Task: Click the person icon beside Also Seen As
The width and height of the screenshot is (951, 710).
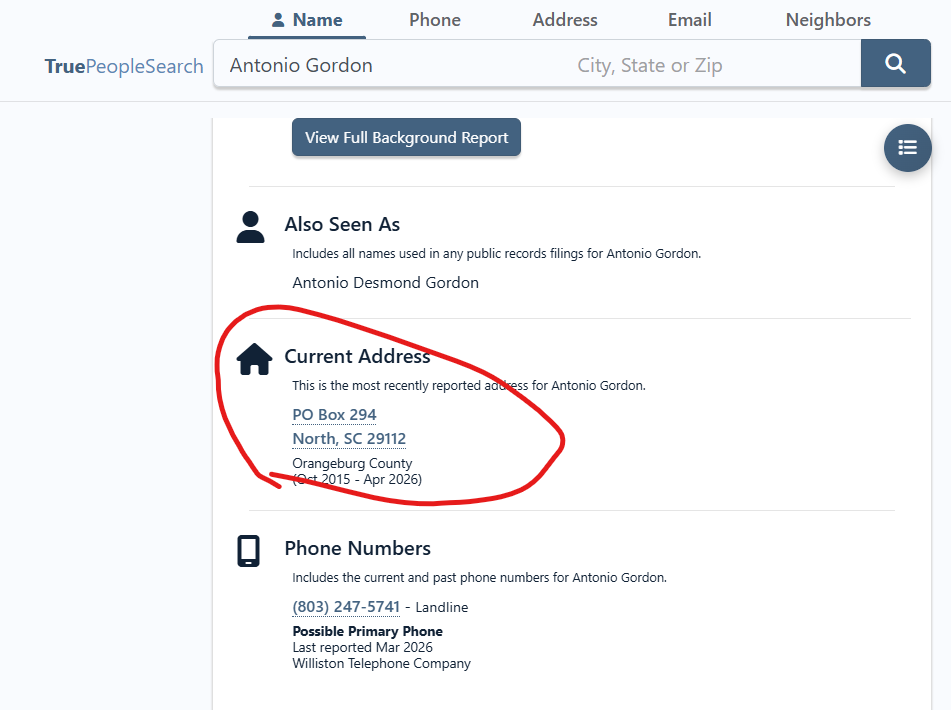Action: point(250,227)
